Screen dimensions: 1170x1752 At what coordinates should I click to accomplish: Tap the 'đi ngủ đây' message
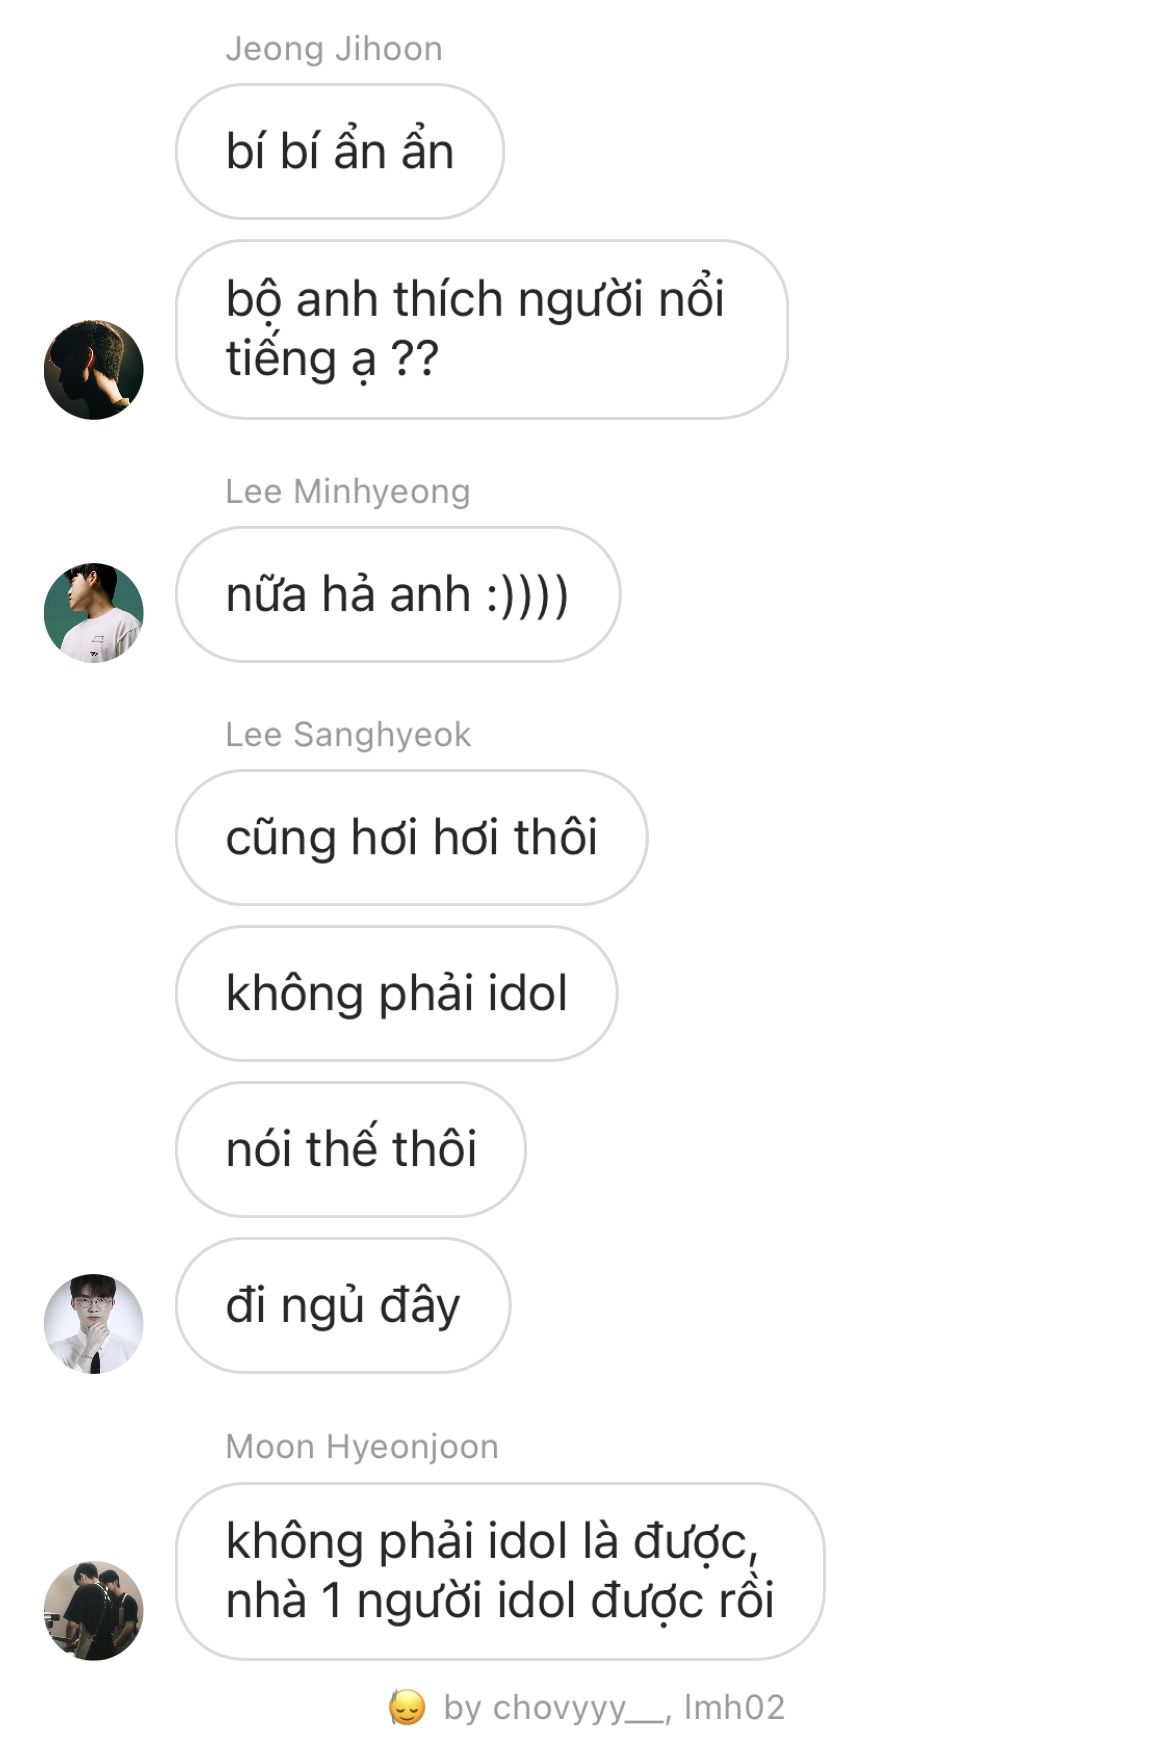(343, 1306)
